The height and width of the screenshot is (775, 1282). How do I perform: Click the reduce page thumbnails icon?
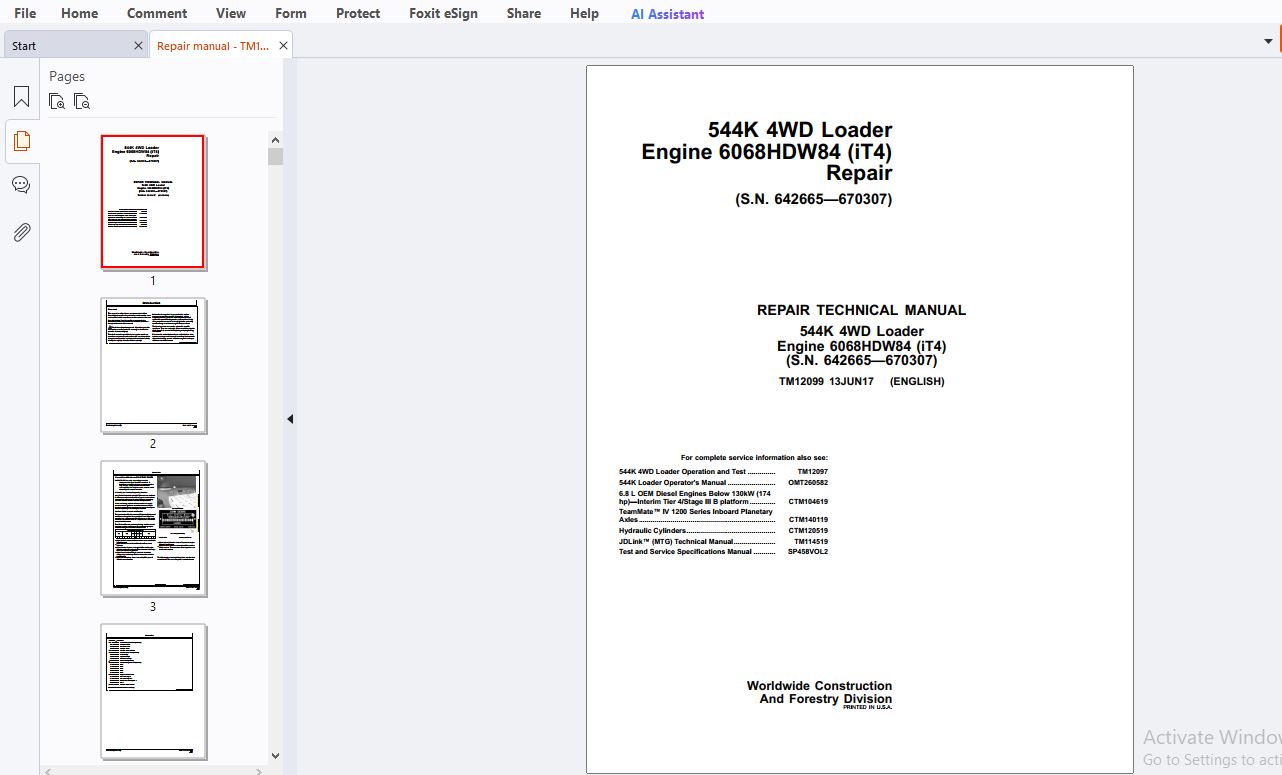tap(82, 101)
